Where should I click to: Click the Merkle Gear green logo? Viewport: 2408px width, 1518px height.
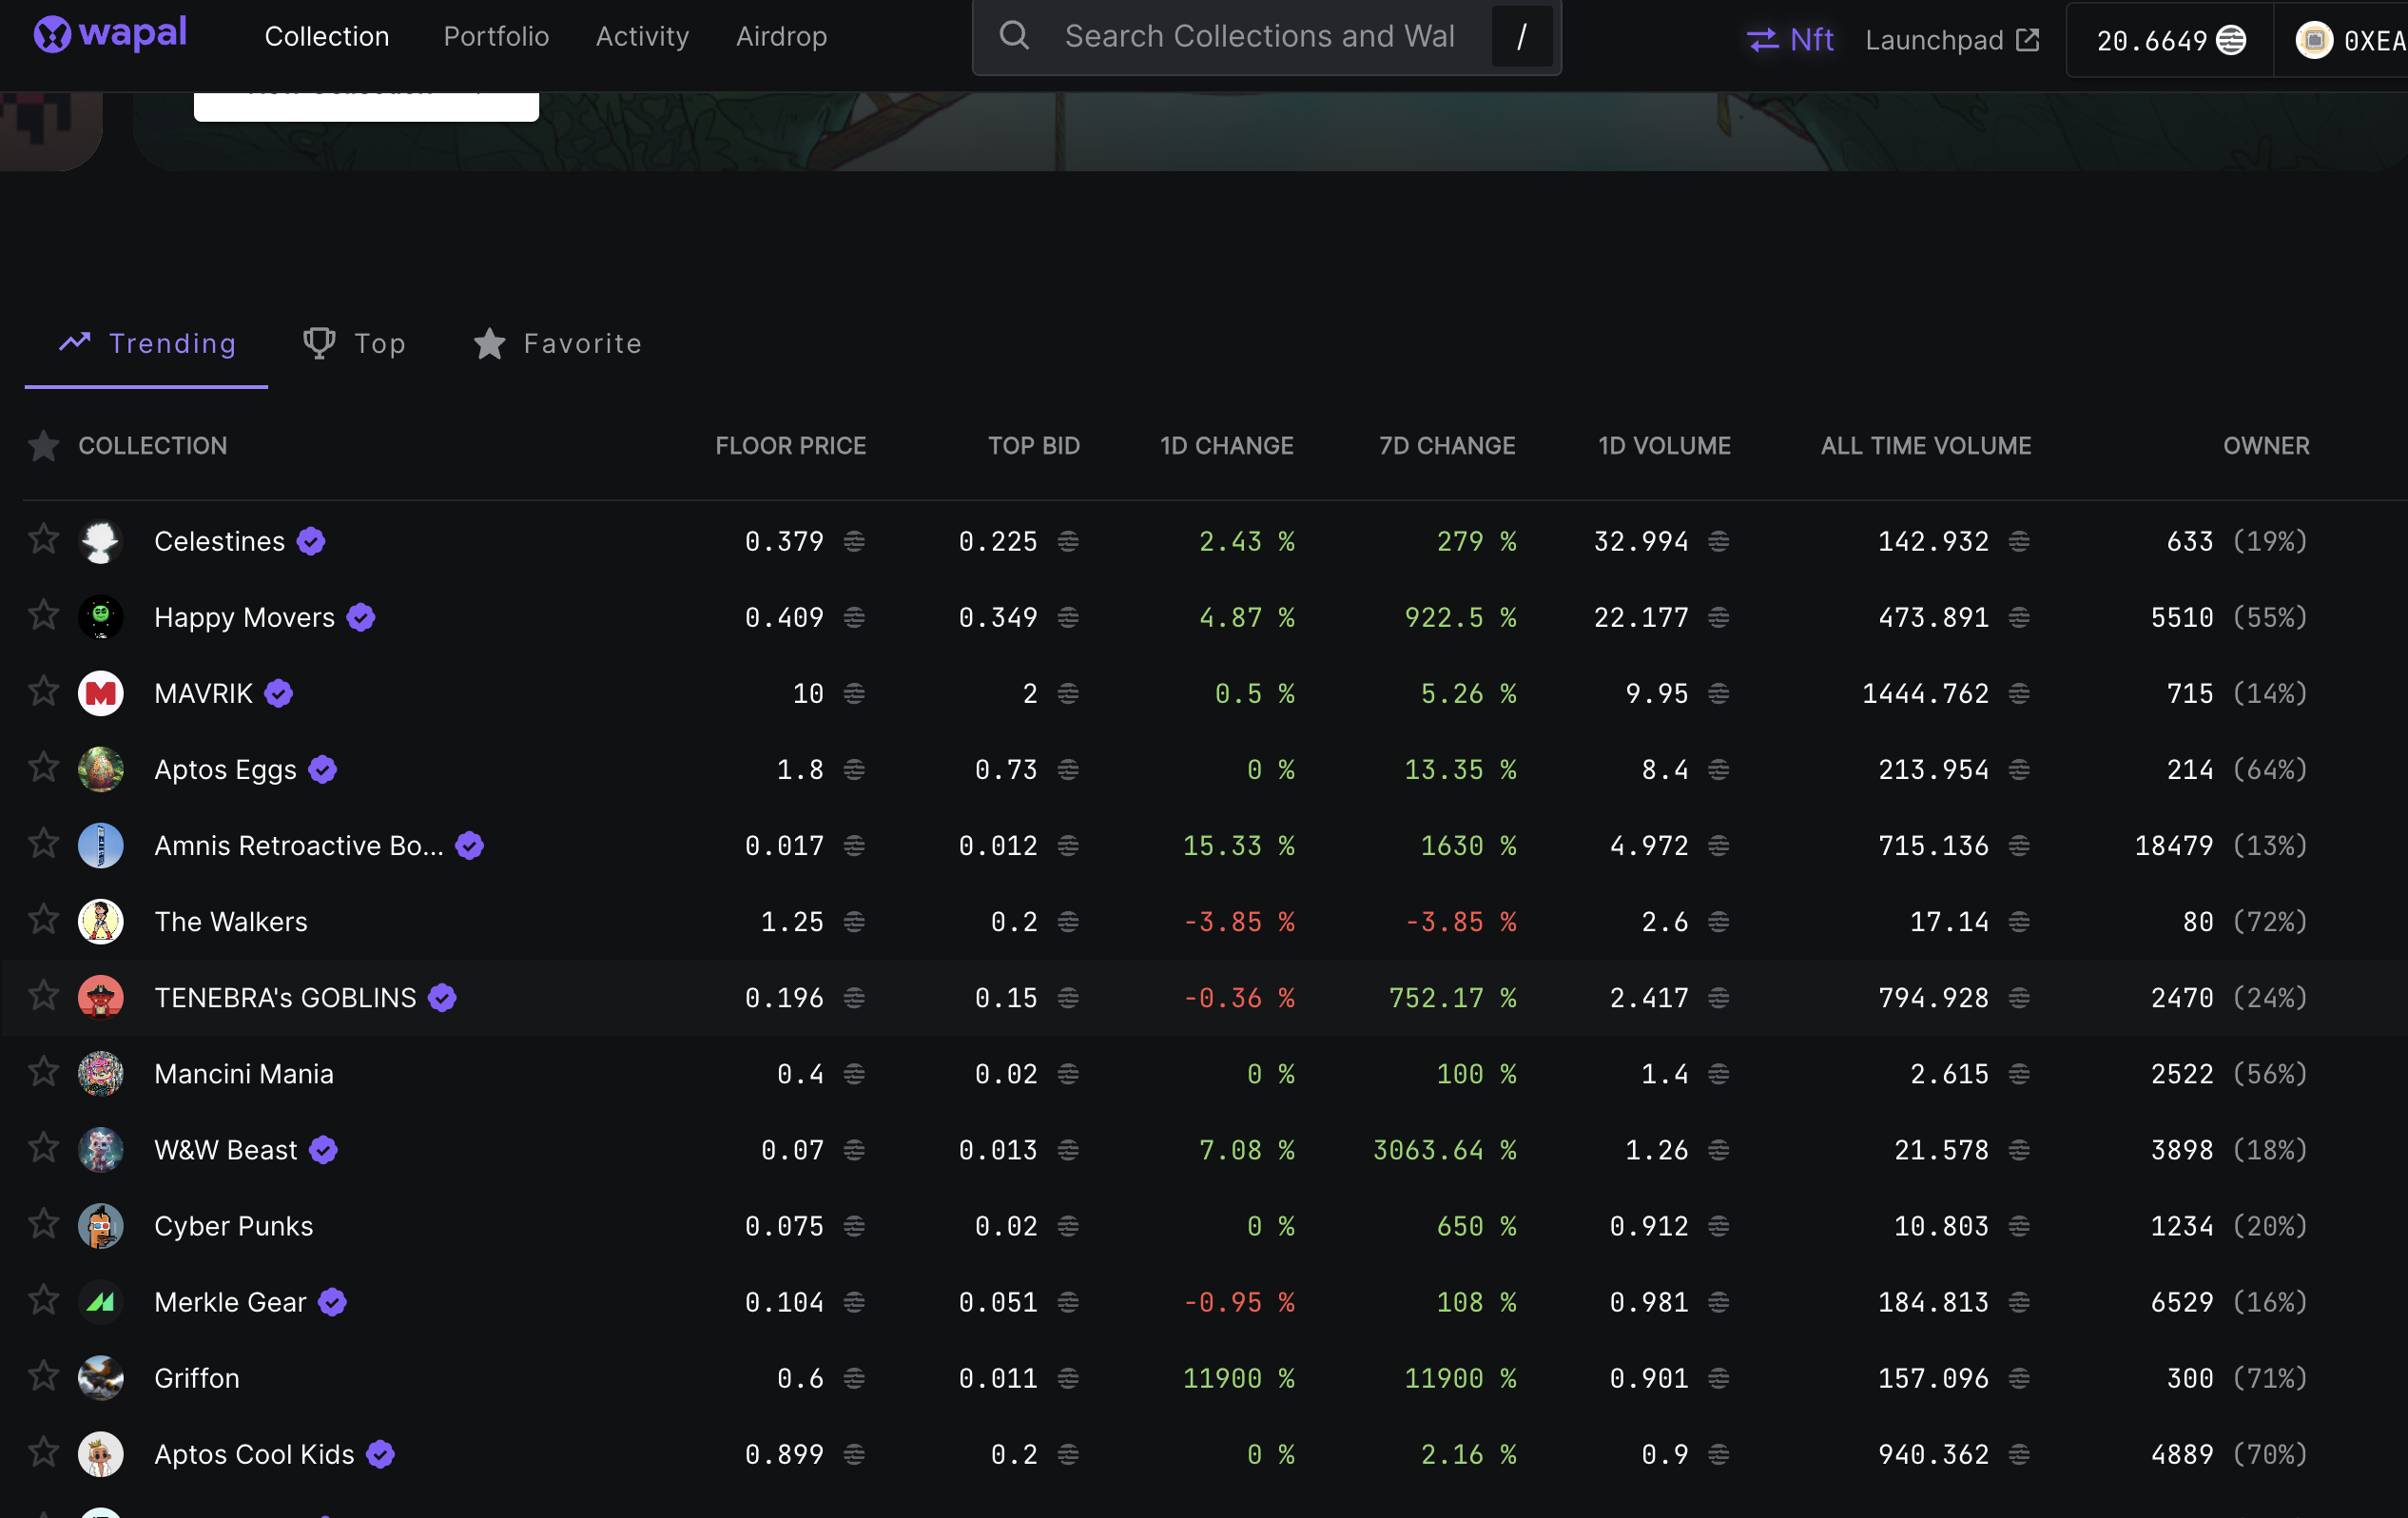coord(101,1302)
